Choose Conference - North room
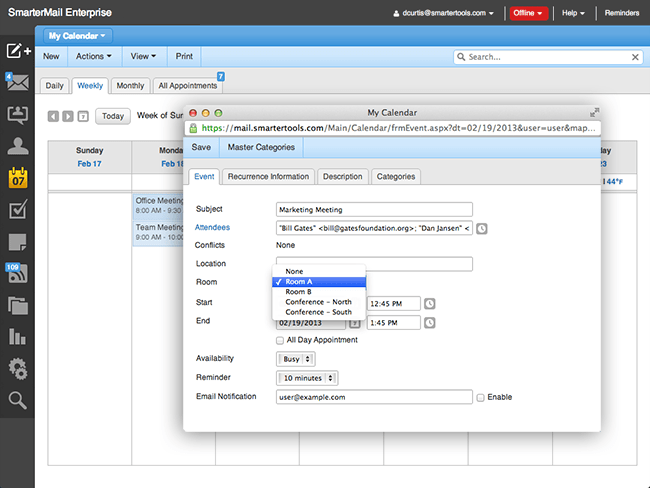Screen dimensions: 650x488 319,302
